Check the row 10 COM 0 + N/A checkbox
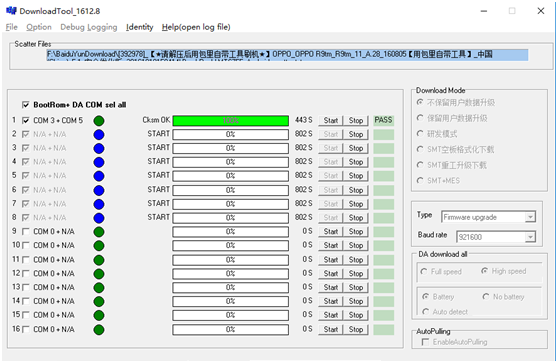Screen dimensions: 558x361 click(26, 246)
